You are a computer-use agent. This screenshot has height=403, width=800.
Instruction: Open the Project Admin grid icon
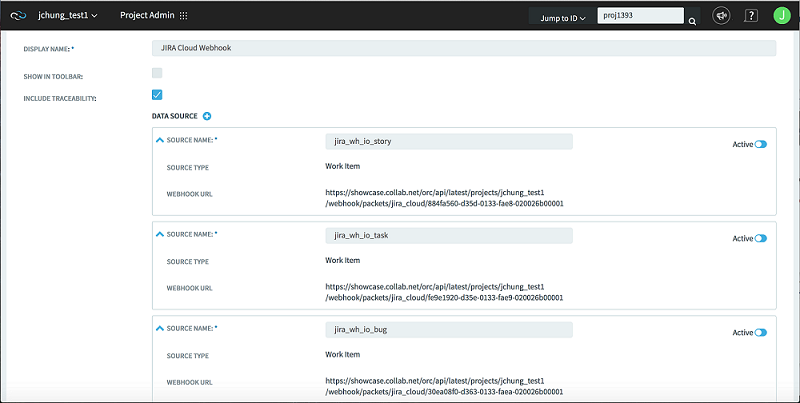coord(184,15)
